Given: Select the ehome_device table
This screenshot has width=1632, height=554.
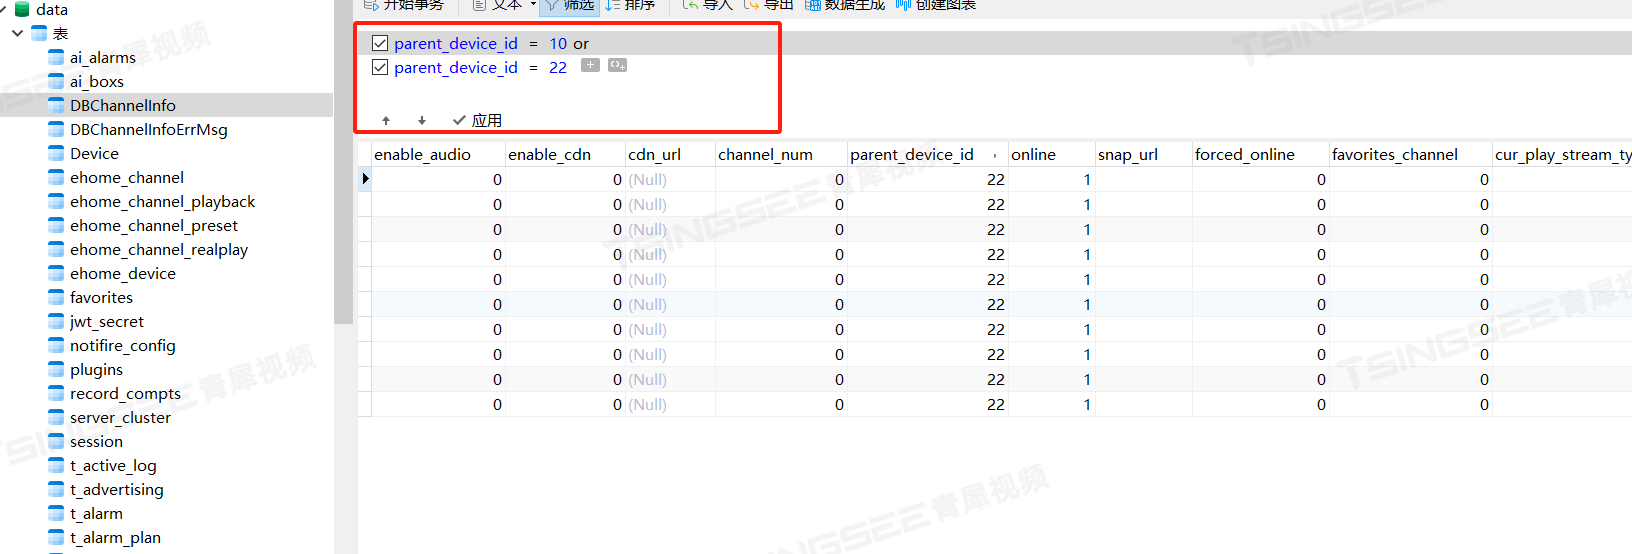Looking at the screenshot, I should click(x=123, y=273).
